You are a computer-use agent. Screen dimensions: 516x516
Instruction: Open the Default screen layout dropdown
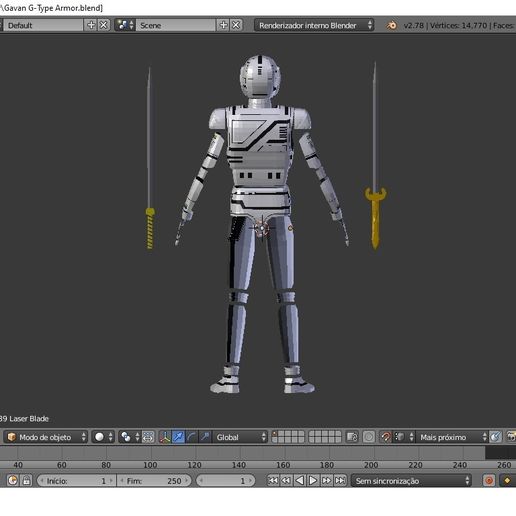(x=43, y=25)
